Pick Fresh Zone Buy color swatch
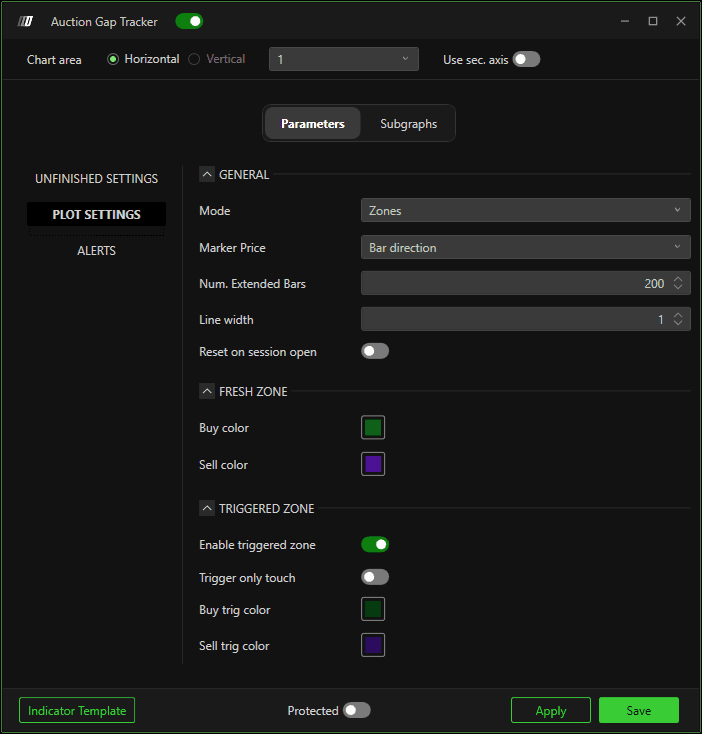 coord(373,427)
